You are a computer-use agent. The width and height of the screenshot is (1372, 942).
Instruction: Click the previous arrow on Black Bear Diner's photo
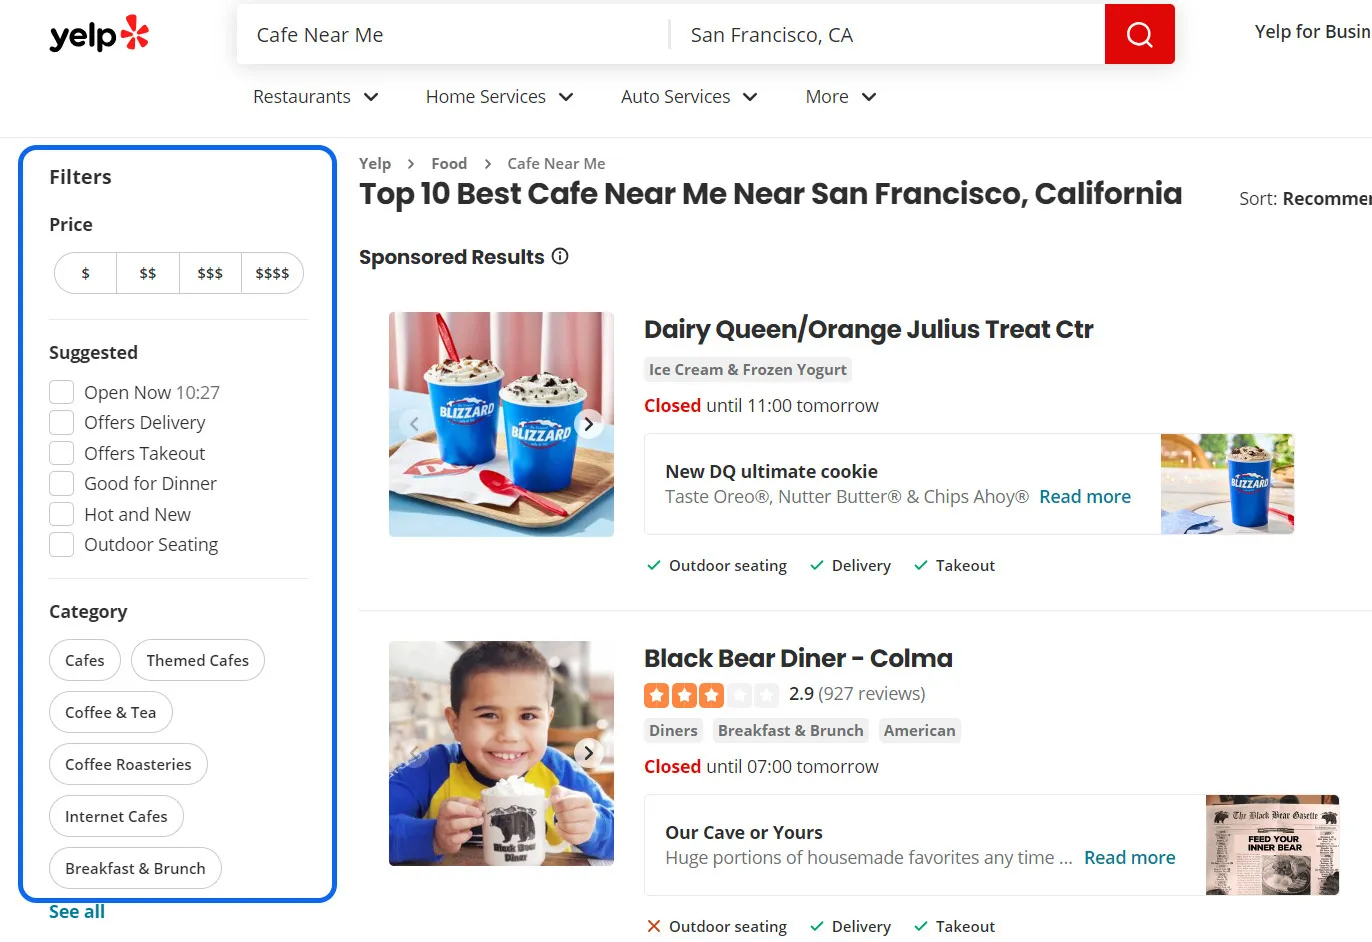[414, 753]
